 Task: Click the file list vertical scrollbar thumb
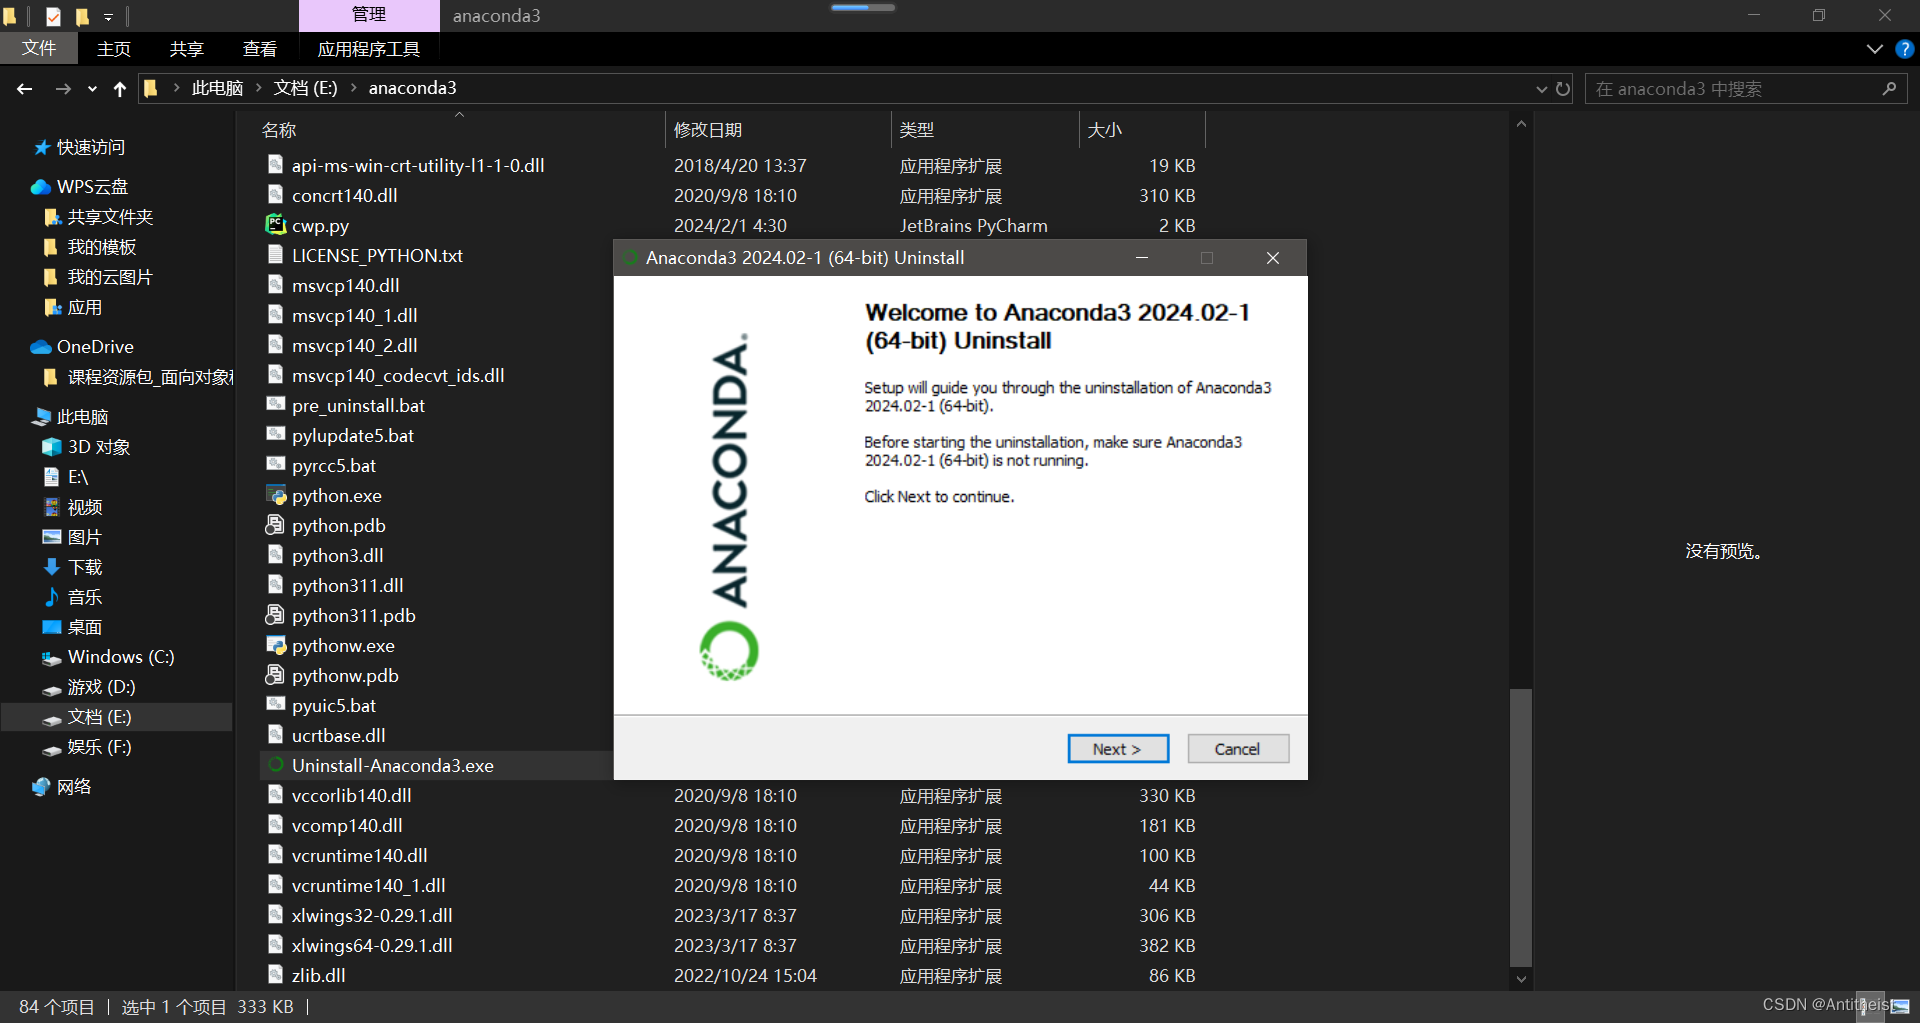pyautogui.click(x=1521, y=828)
